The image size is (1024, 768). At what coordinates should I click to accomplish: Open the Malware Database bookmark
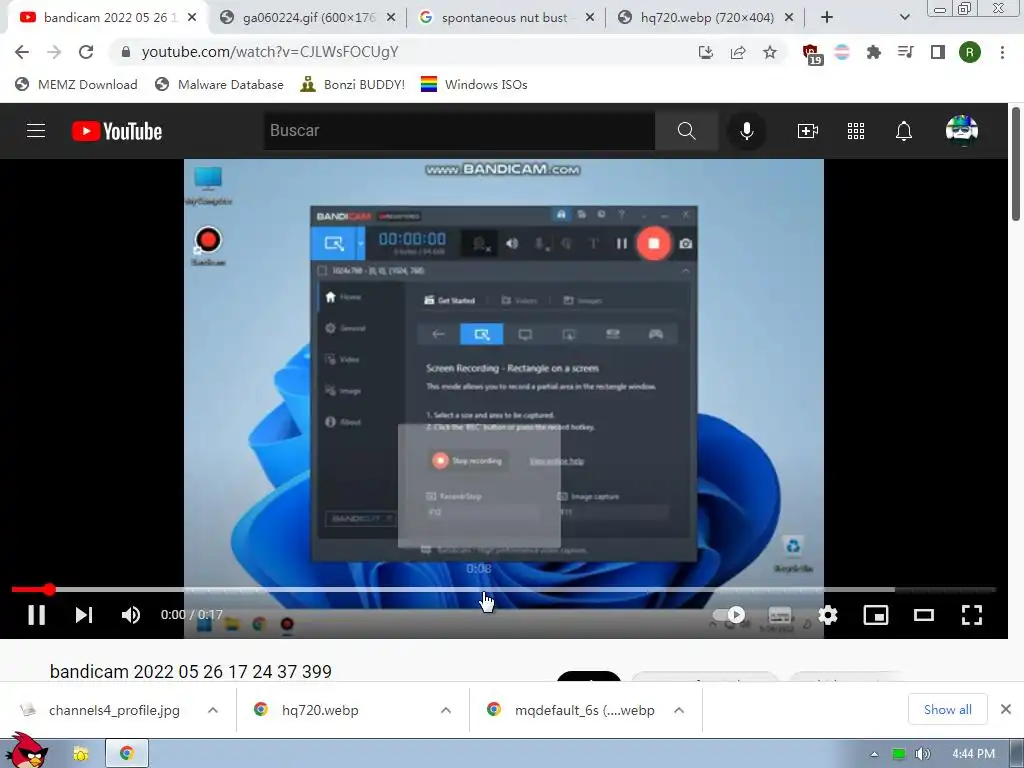click(219, 84)
